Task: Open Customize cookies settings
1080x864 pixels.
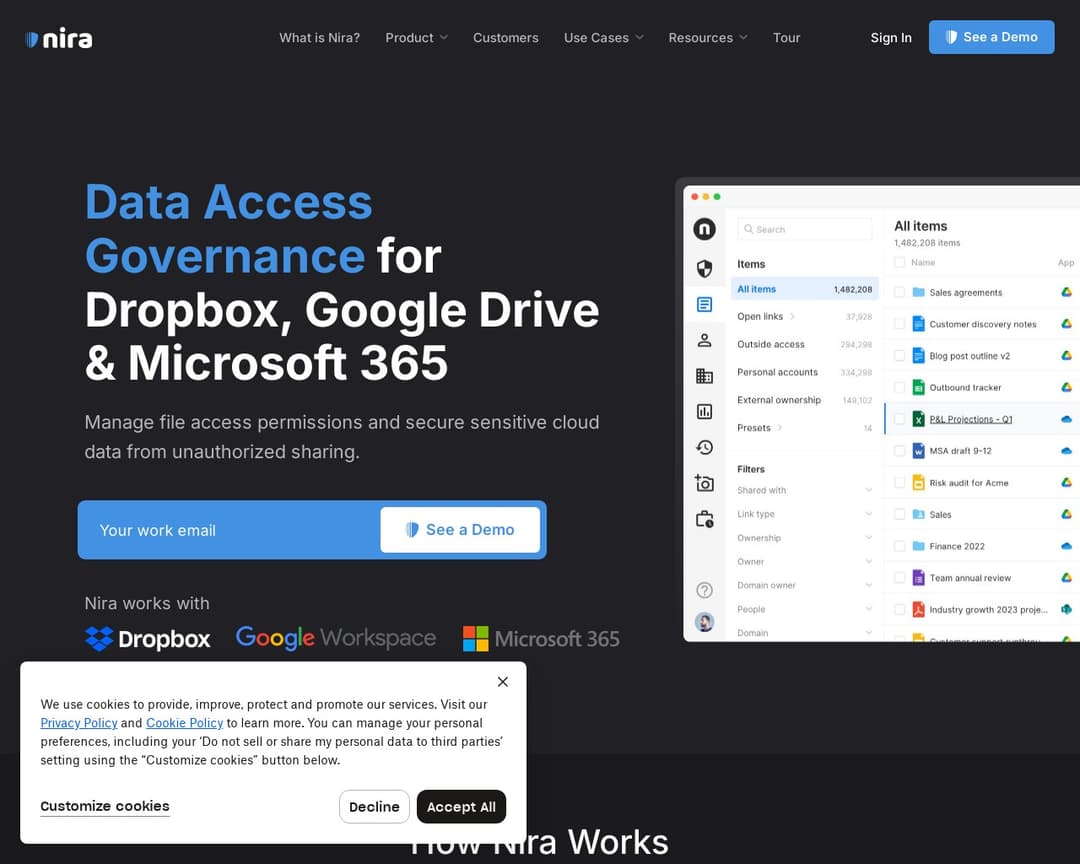Action: coord(105,806)
